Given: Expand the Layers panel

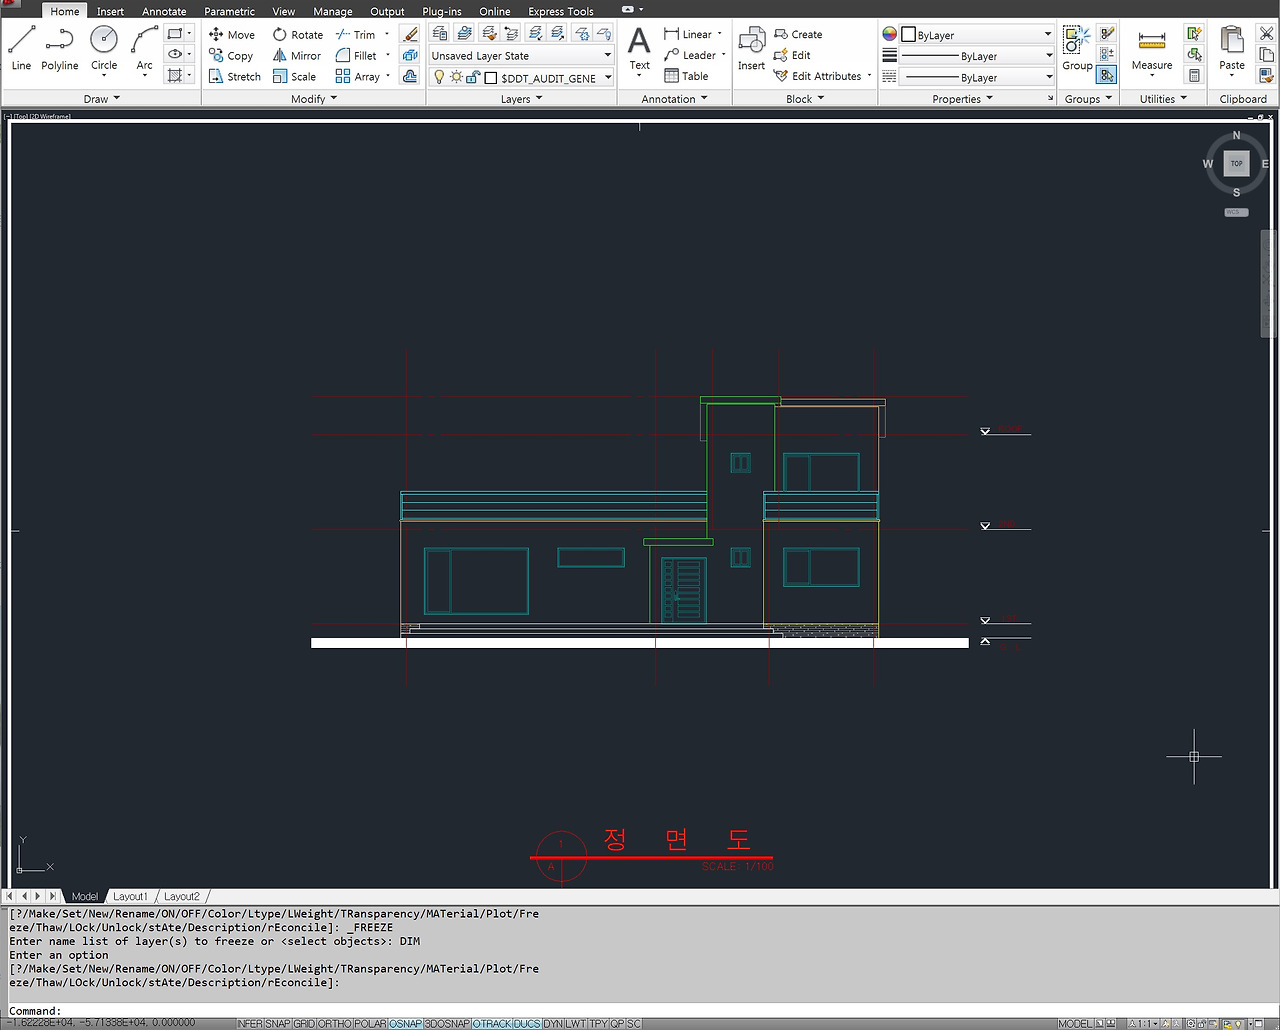Looking at the screenshot, I should coord(521,99).
